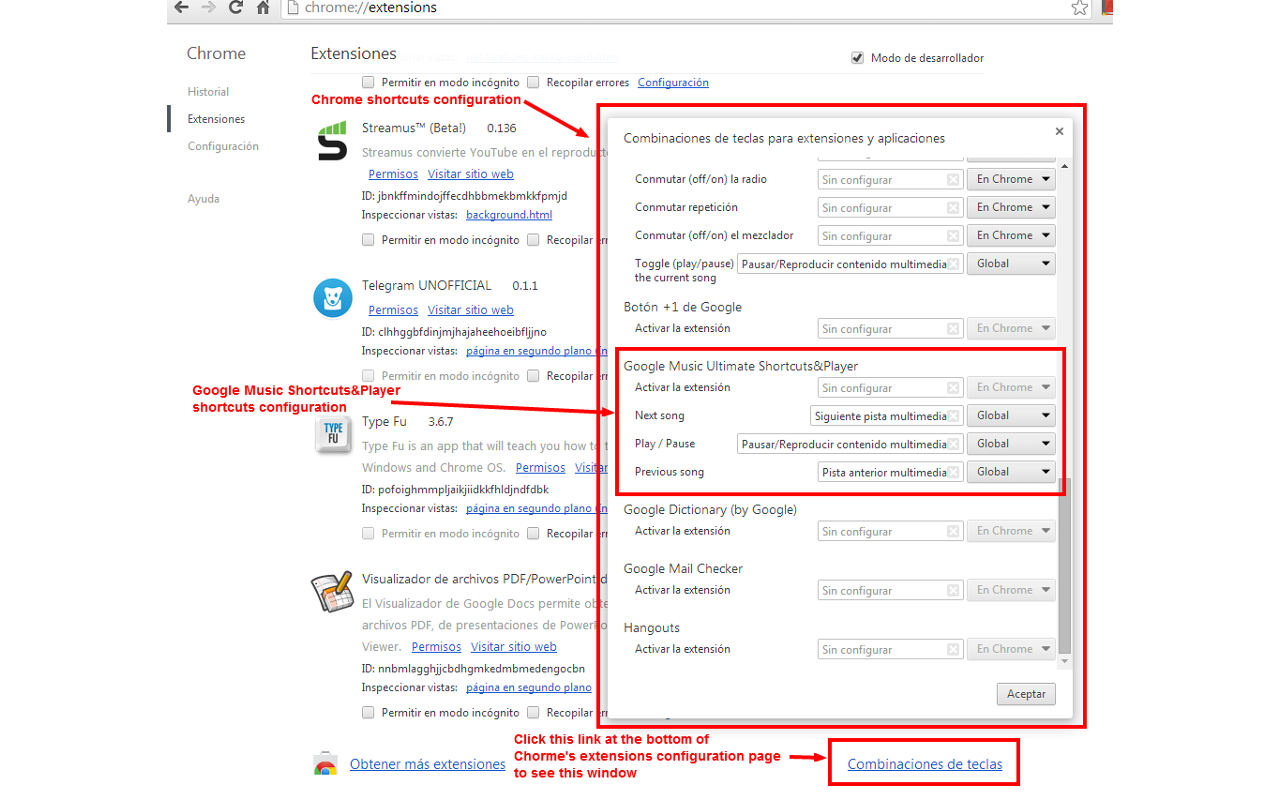The width and height of the screenshot is (1280, 800).
Task: Open Configuración in the Chrome sidebar
Action: click(223, 146)
